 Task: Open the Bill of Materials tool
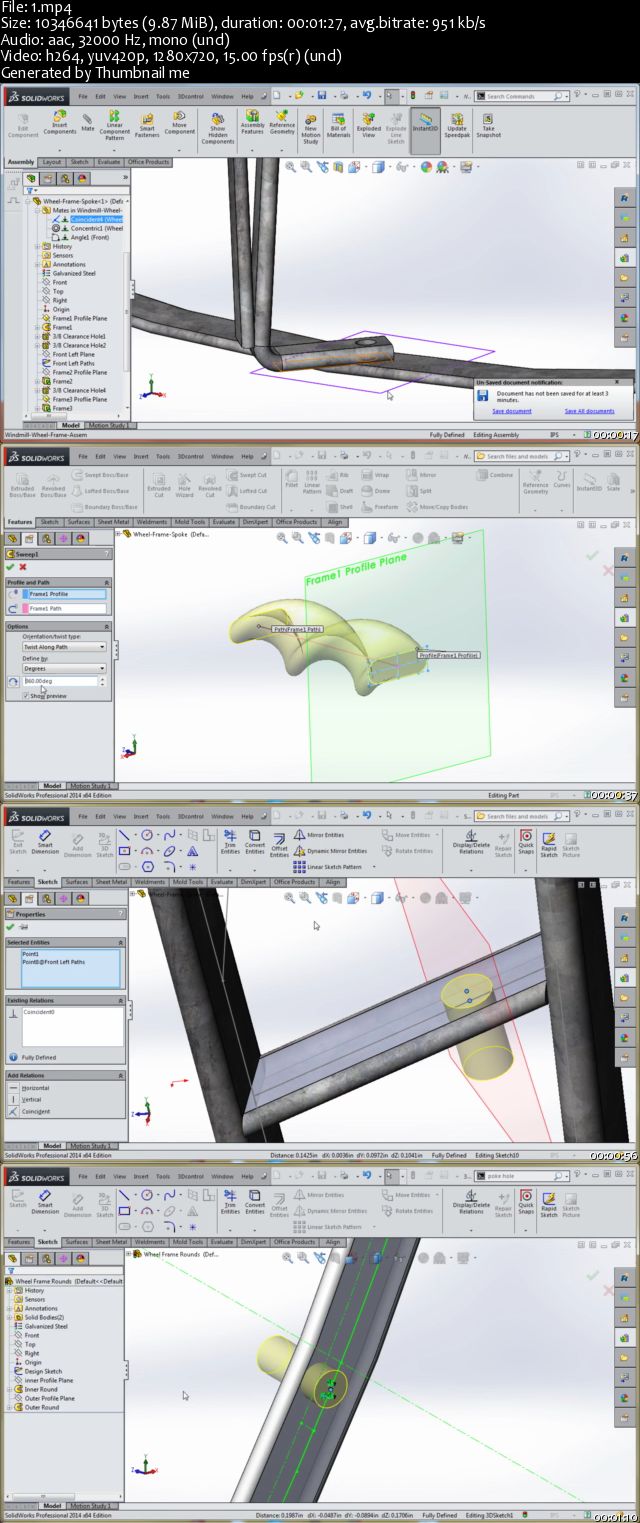[339, 126]
